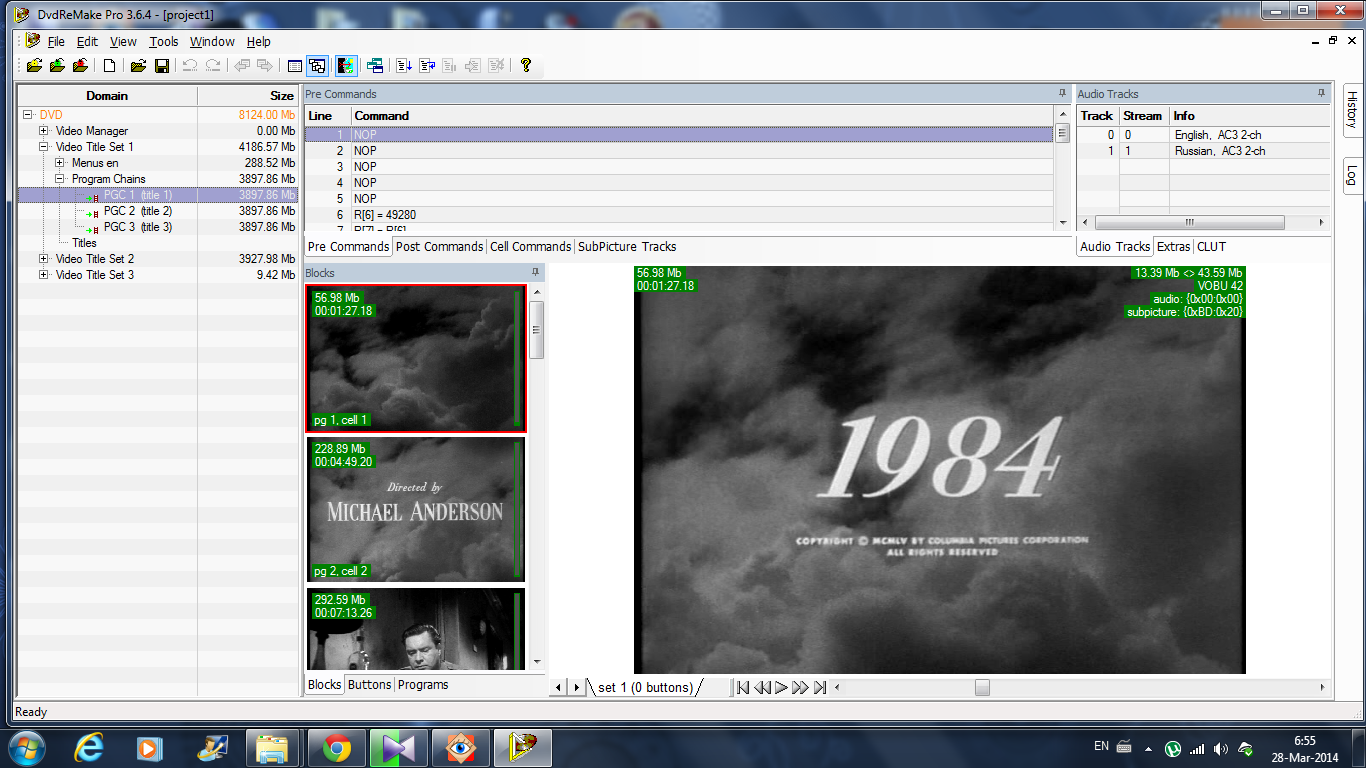
Task: Save the project using floppy disk icon
Action: (161, 66)
